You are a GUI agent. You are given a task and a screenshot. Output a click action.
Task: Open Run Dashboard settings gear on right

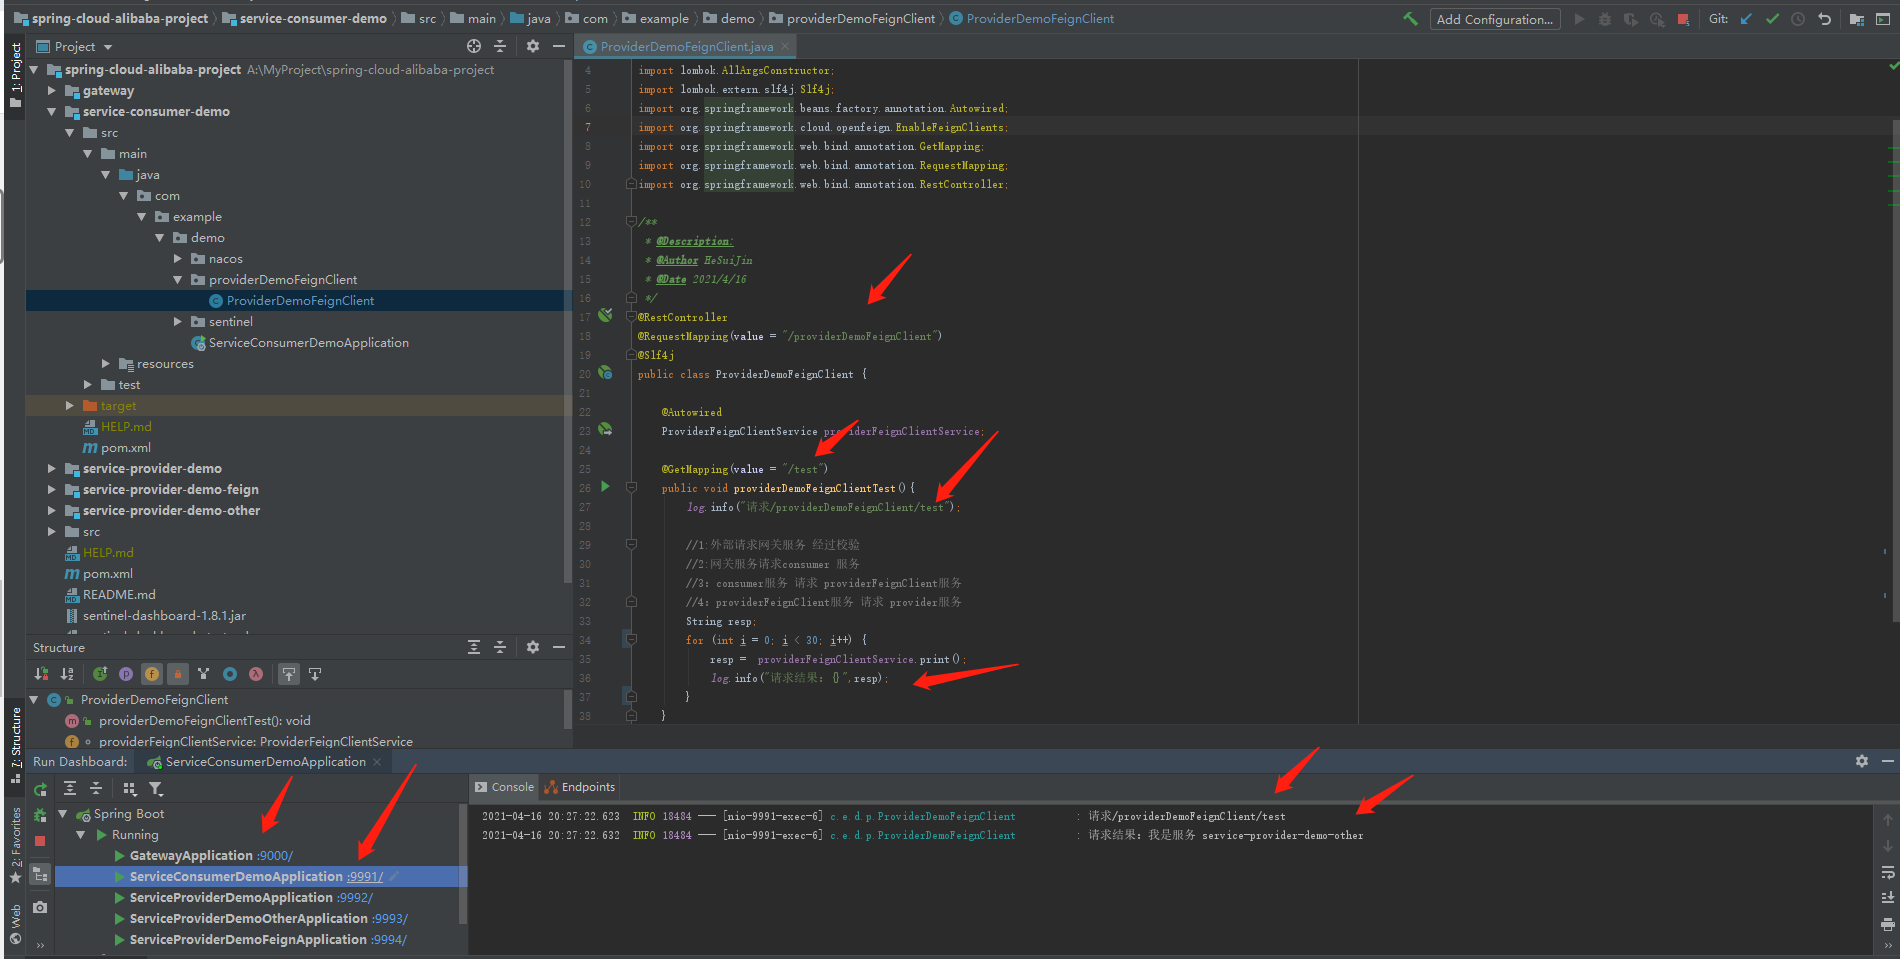[1862, 761]
